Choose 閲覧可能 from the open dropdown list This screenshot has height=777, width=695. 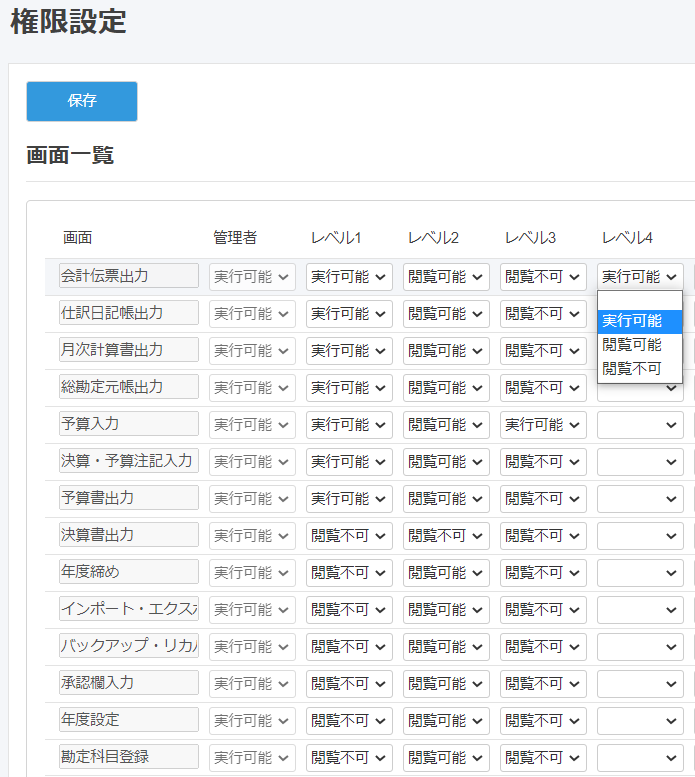click(x=640, y=345)
